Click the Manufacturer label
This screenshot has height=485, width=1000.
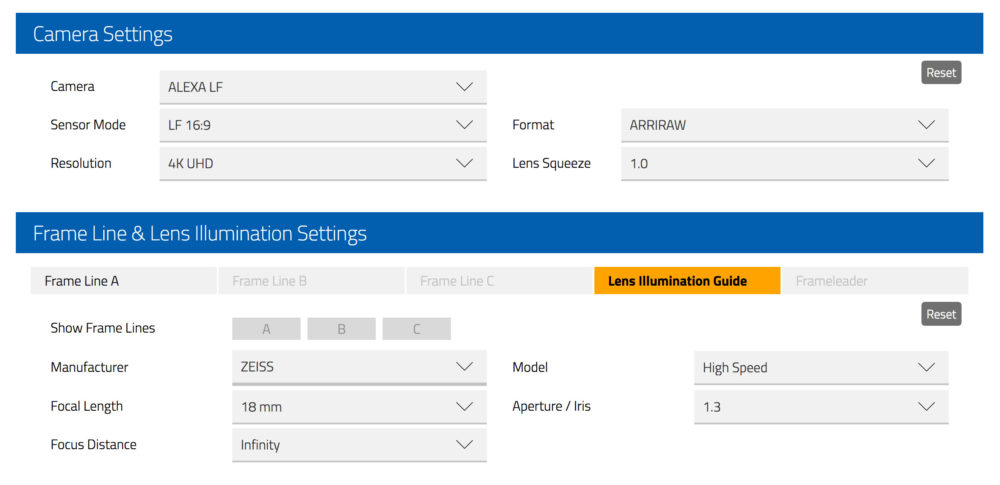coord(89,367)
